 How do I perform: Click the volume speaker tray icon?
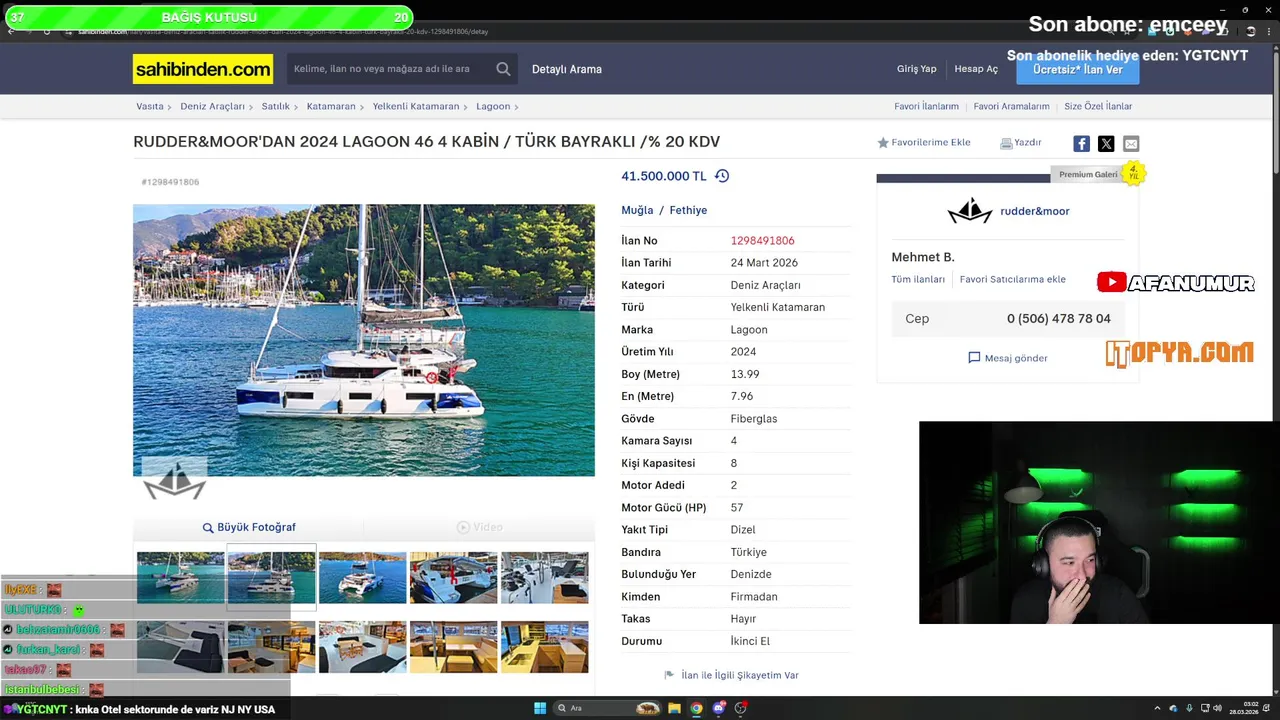1217,708
